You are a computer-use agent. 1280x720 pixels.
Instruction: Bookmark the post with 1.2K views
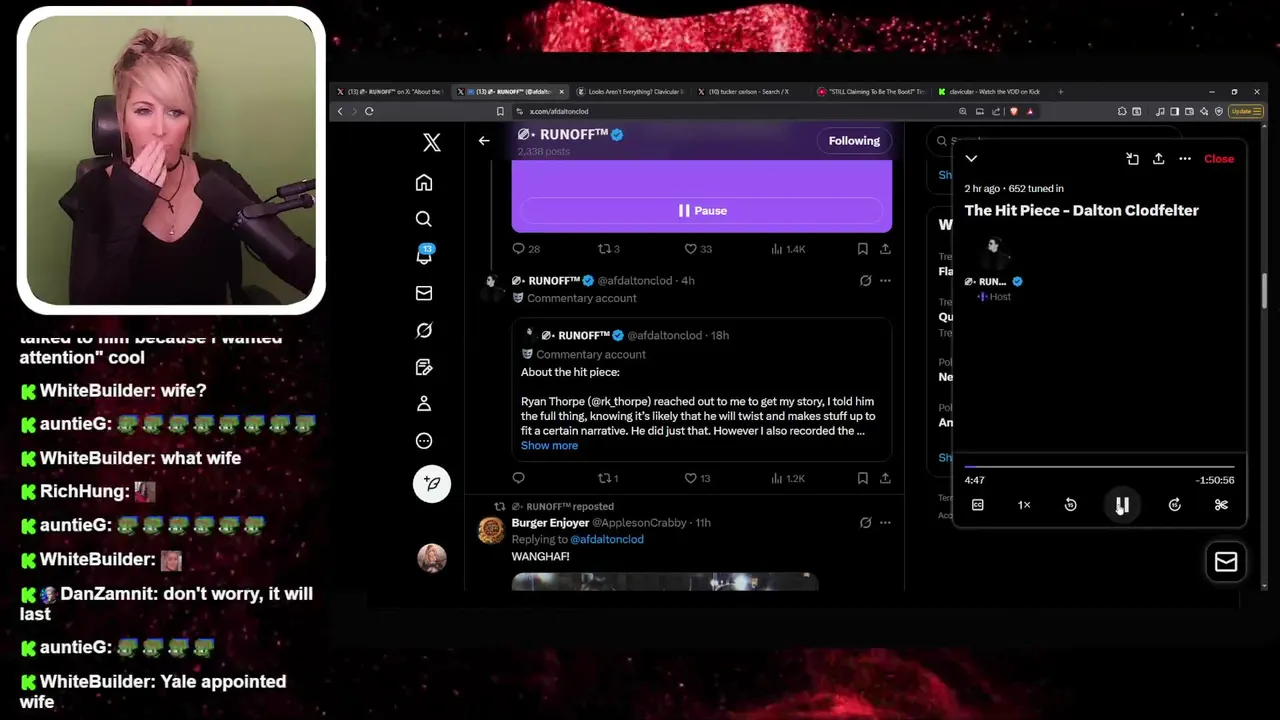click(x=862, y=479)
